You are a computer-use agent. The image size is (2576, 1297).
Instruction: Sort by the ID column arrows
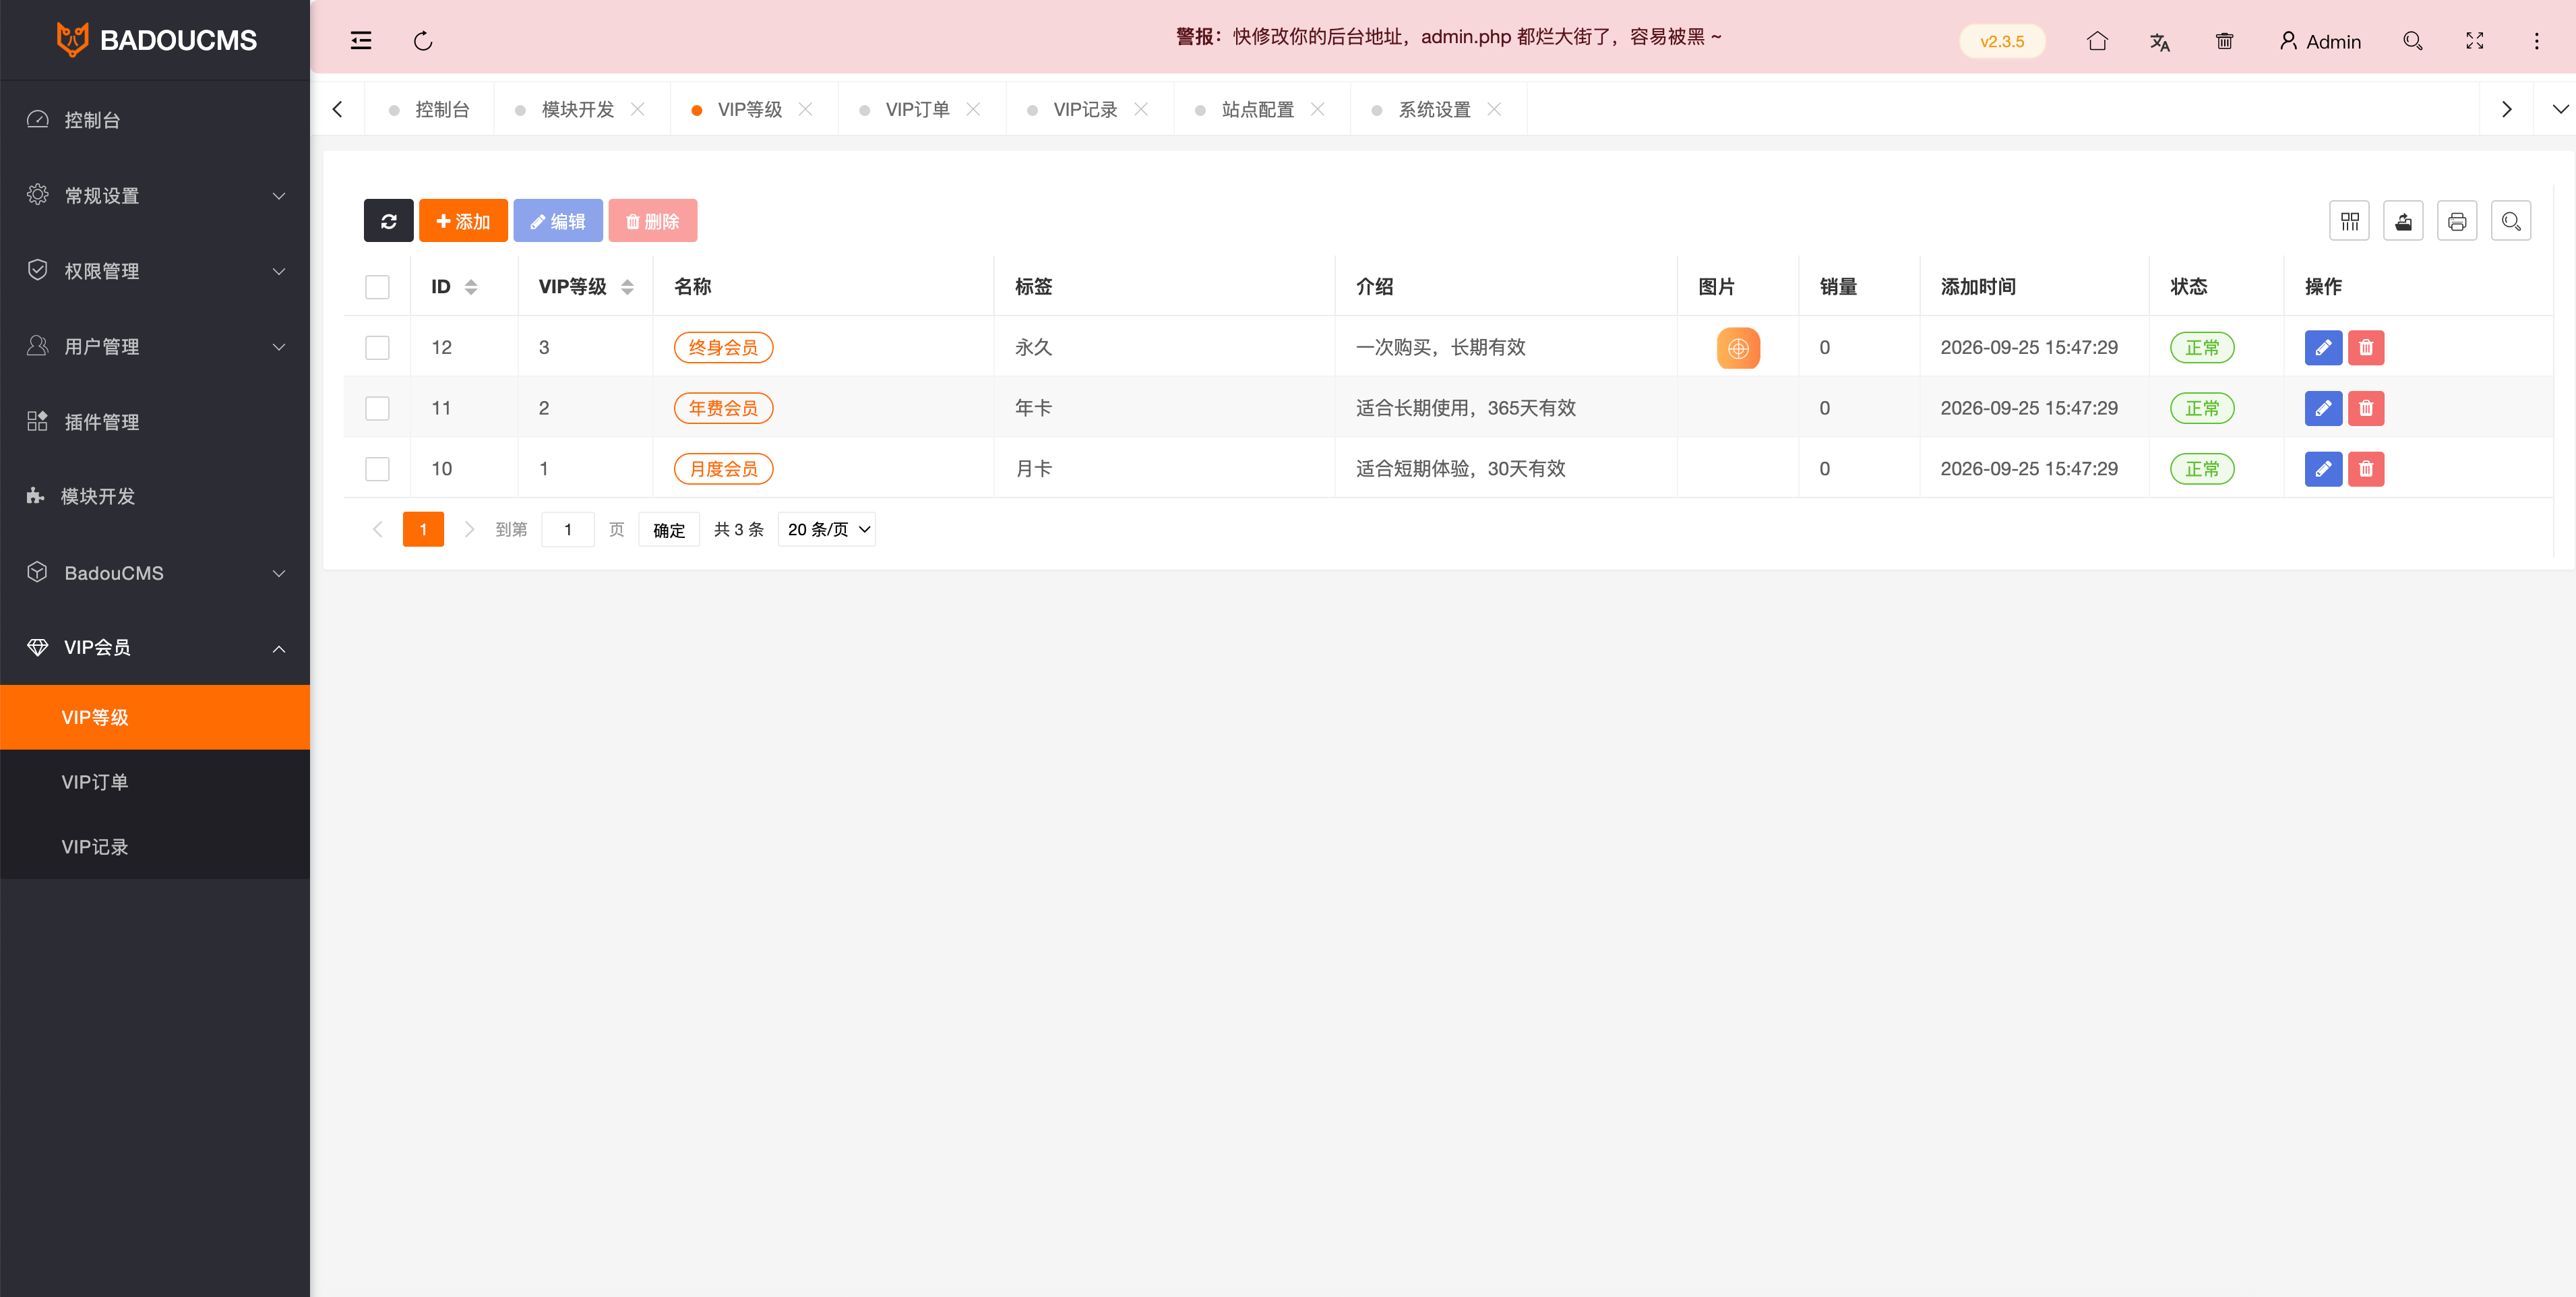point(470,287)
